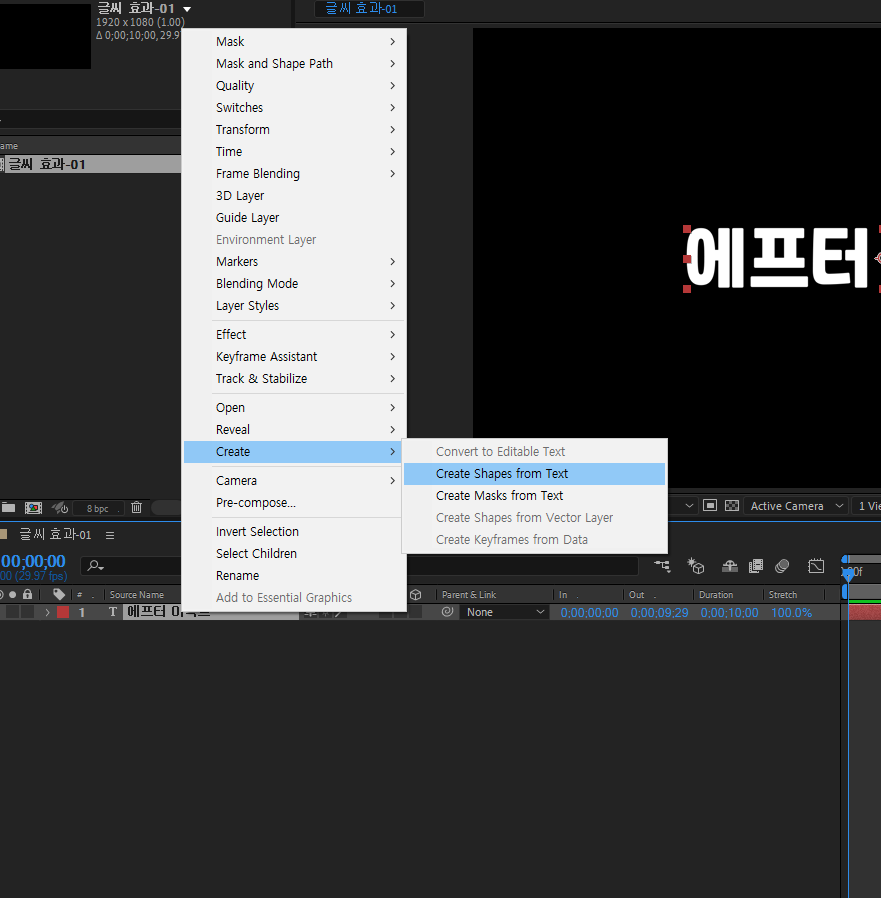Choose Select Children from context menu
The width and height of the screenshot is (881, 898).
(x=294, y=554)
